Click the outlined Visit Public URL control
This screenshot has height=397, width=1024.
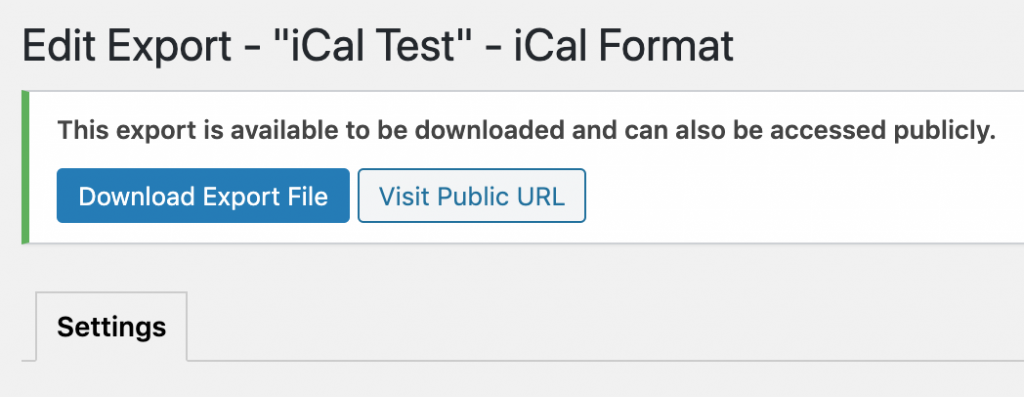click(x=472, y=196)
